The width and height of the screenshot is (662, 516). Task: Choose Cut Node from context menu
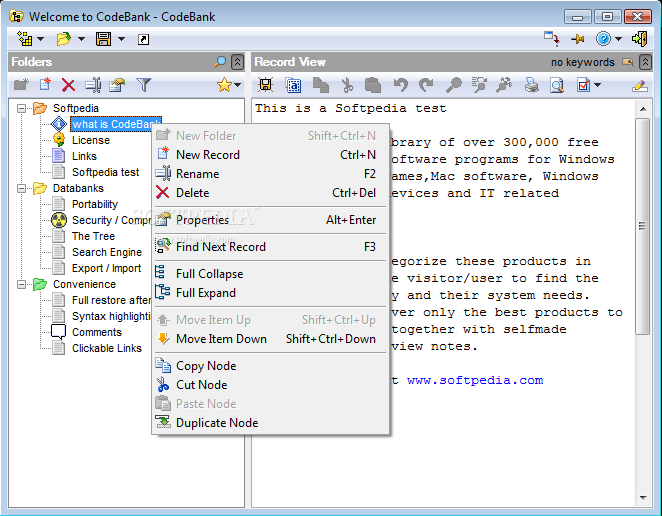pyautogui.click(x=270, y=385)
